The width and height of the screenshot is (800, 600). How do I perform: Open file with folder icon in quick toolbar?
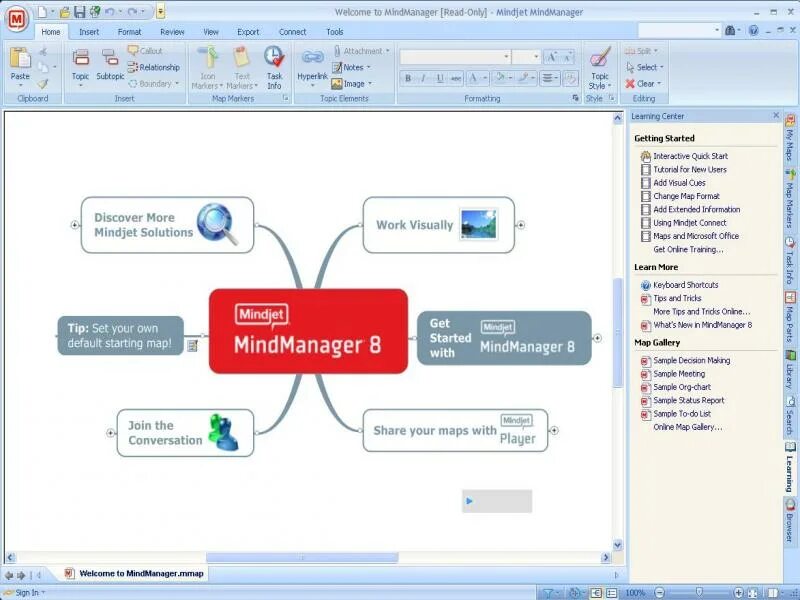(65, 11)
